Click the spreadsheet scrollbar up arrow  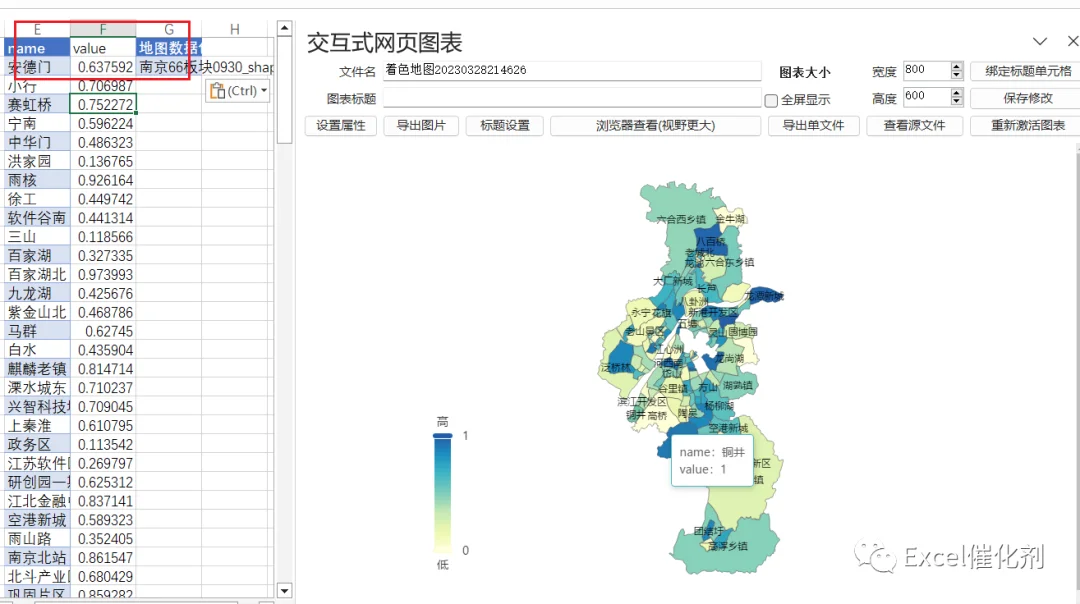tap(284, 28)
